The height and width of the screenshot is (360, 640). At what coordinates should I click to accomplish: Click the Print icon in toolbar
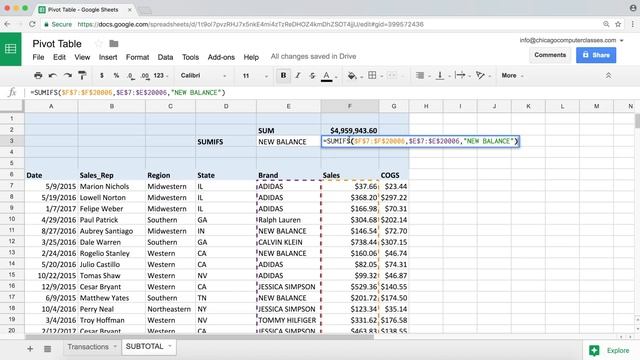coord(38,76)
